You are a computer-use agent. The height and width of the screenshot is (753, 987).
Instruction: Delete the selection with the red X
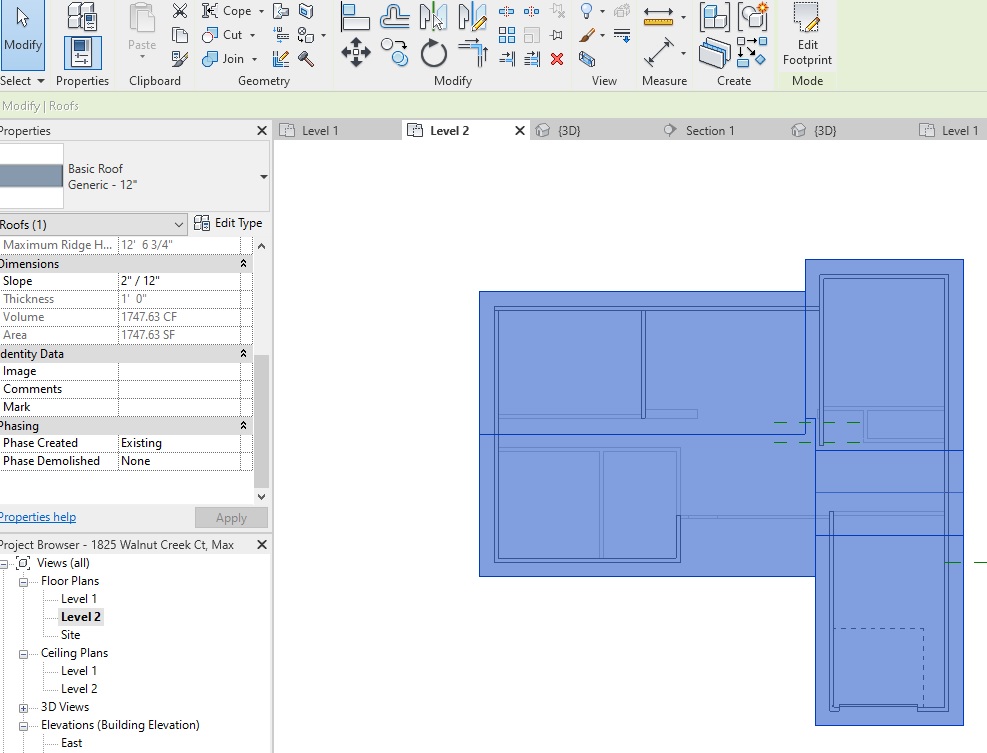point(558,59)
